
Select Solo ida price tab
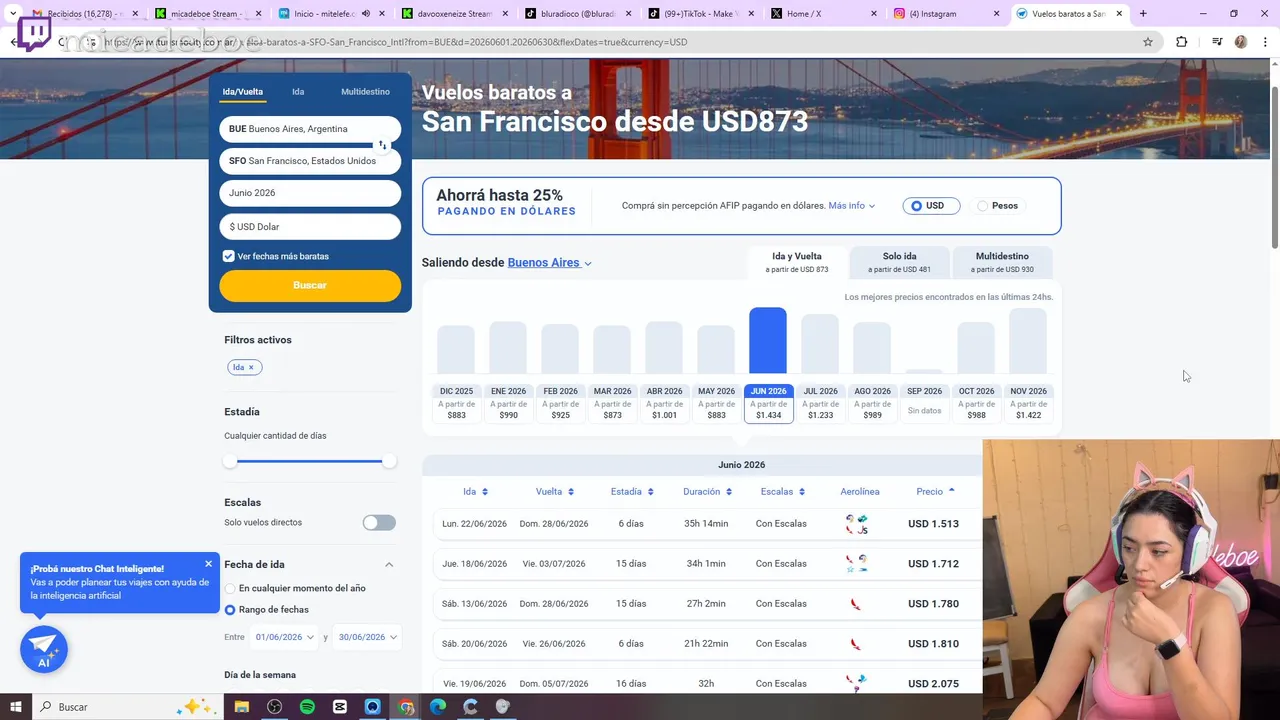pos(899,262)
